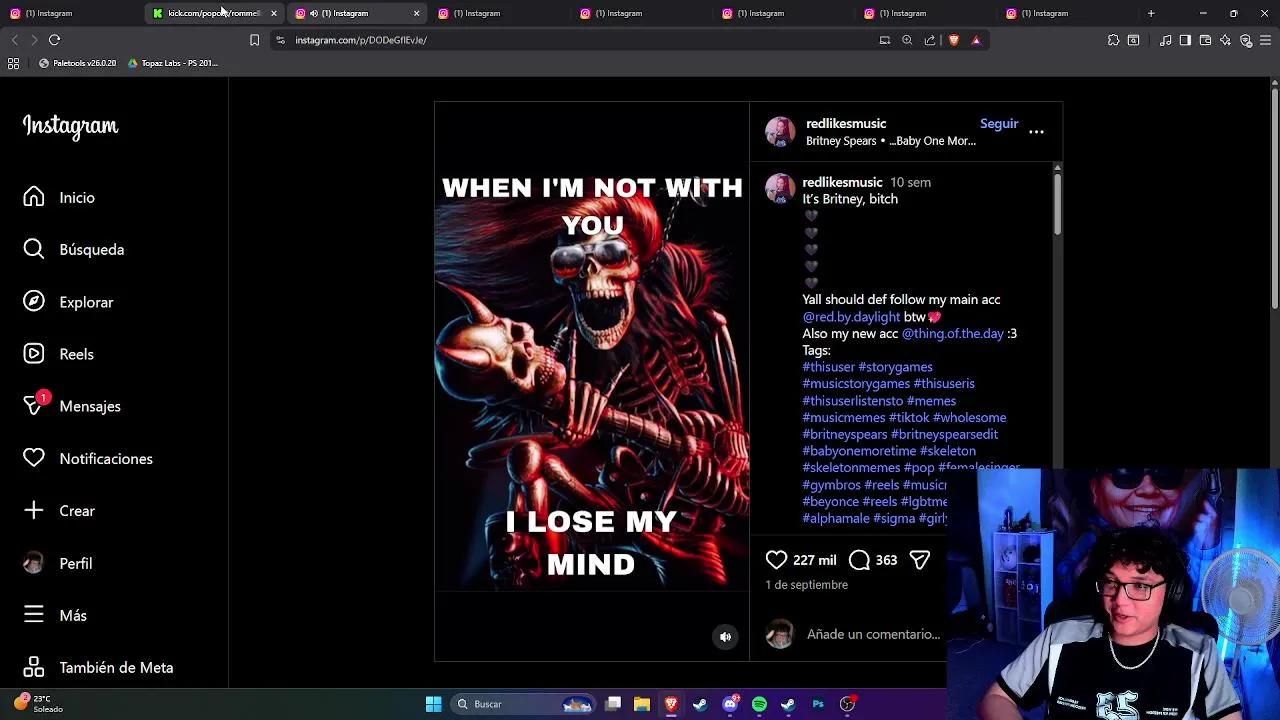The height and width of the screenshot is (720, 1280).
Task: Click the 227 mil likes count
Action: tap(814, 560)
